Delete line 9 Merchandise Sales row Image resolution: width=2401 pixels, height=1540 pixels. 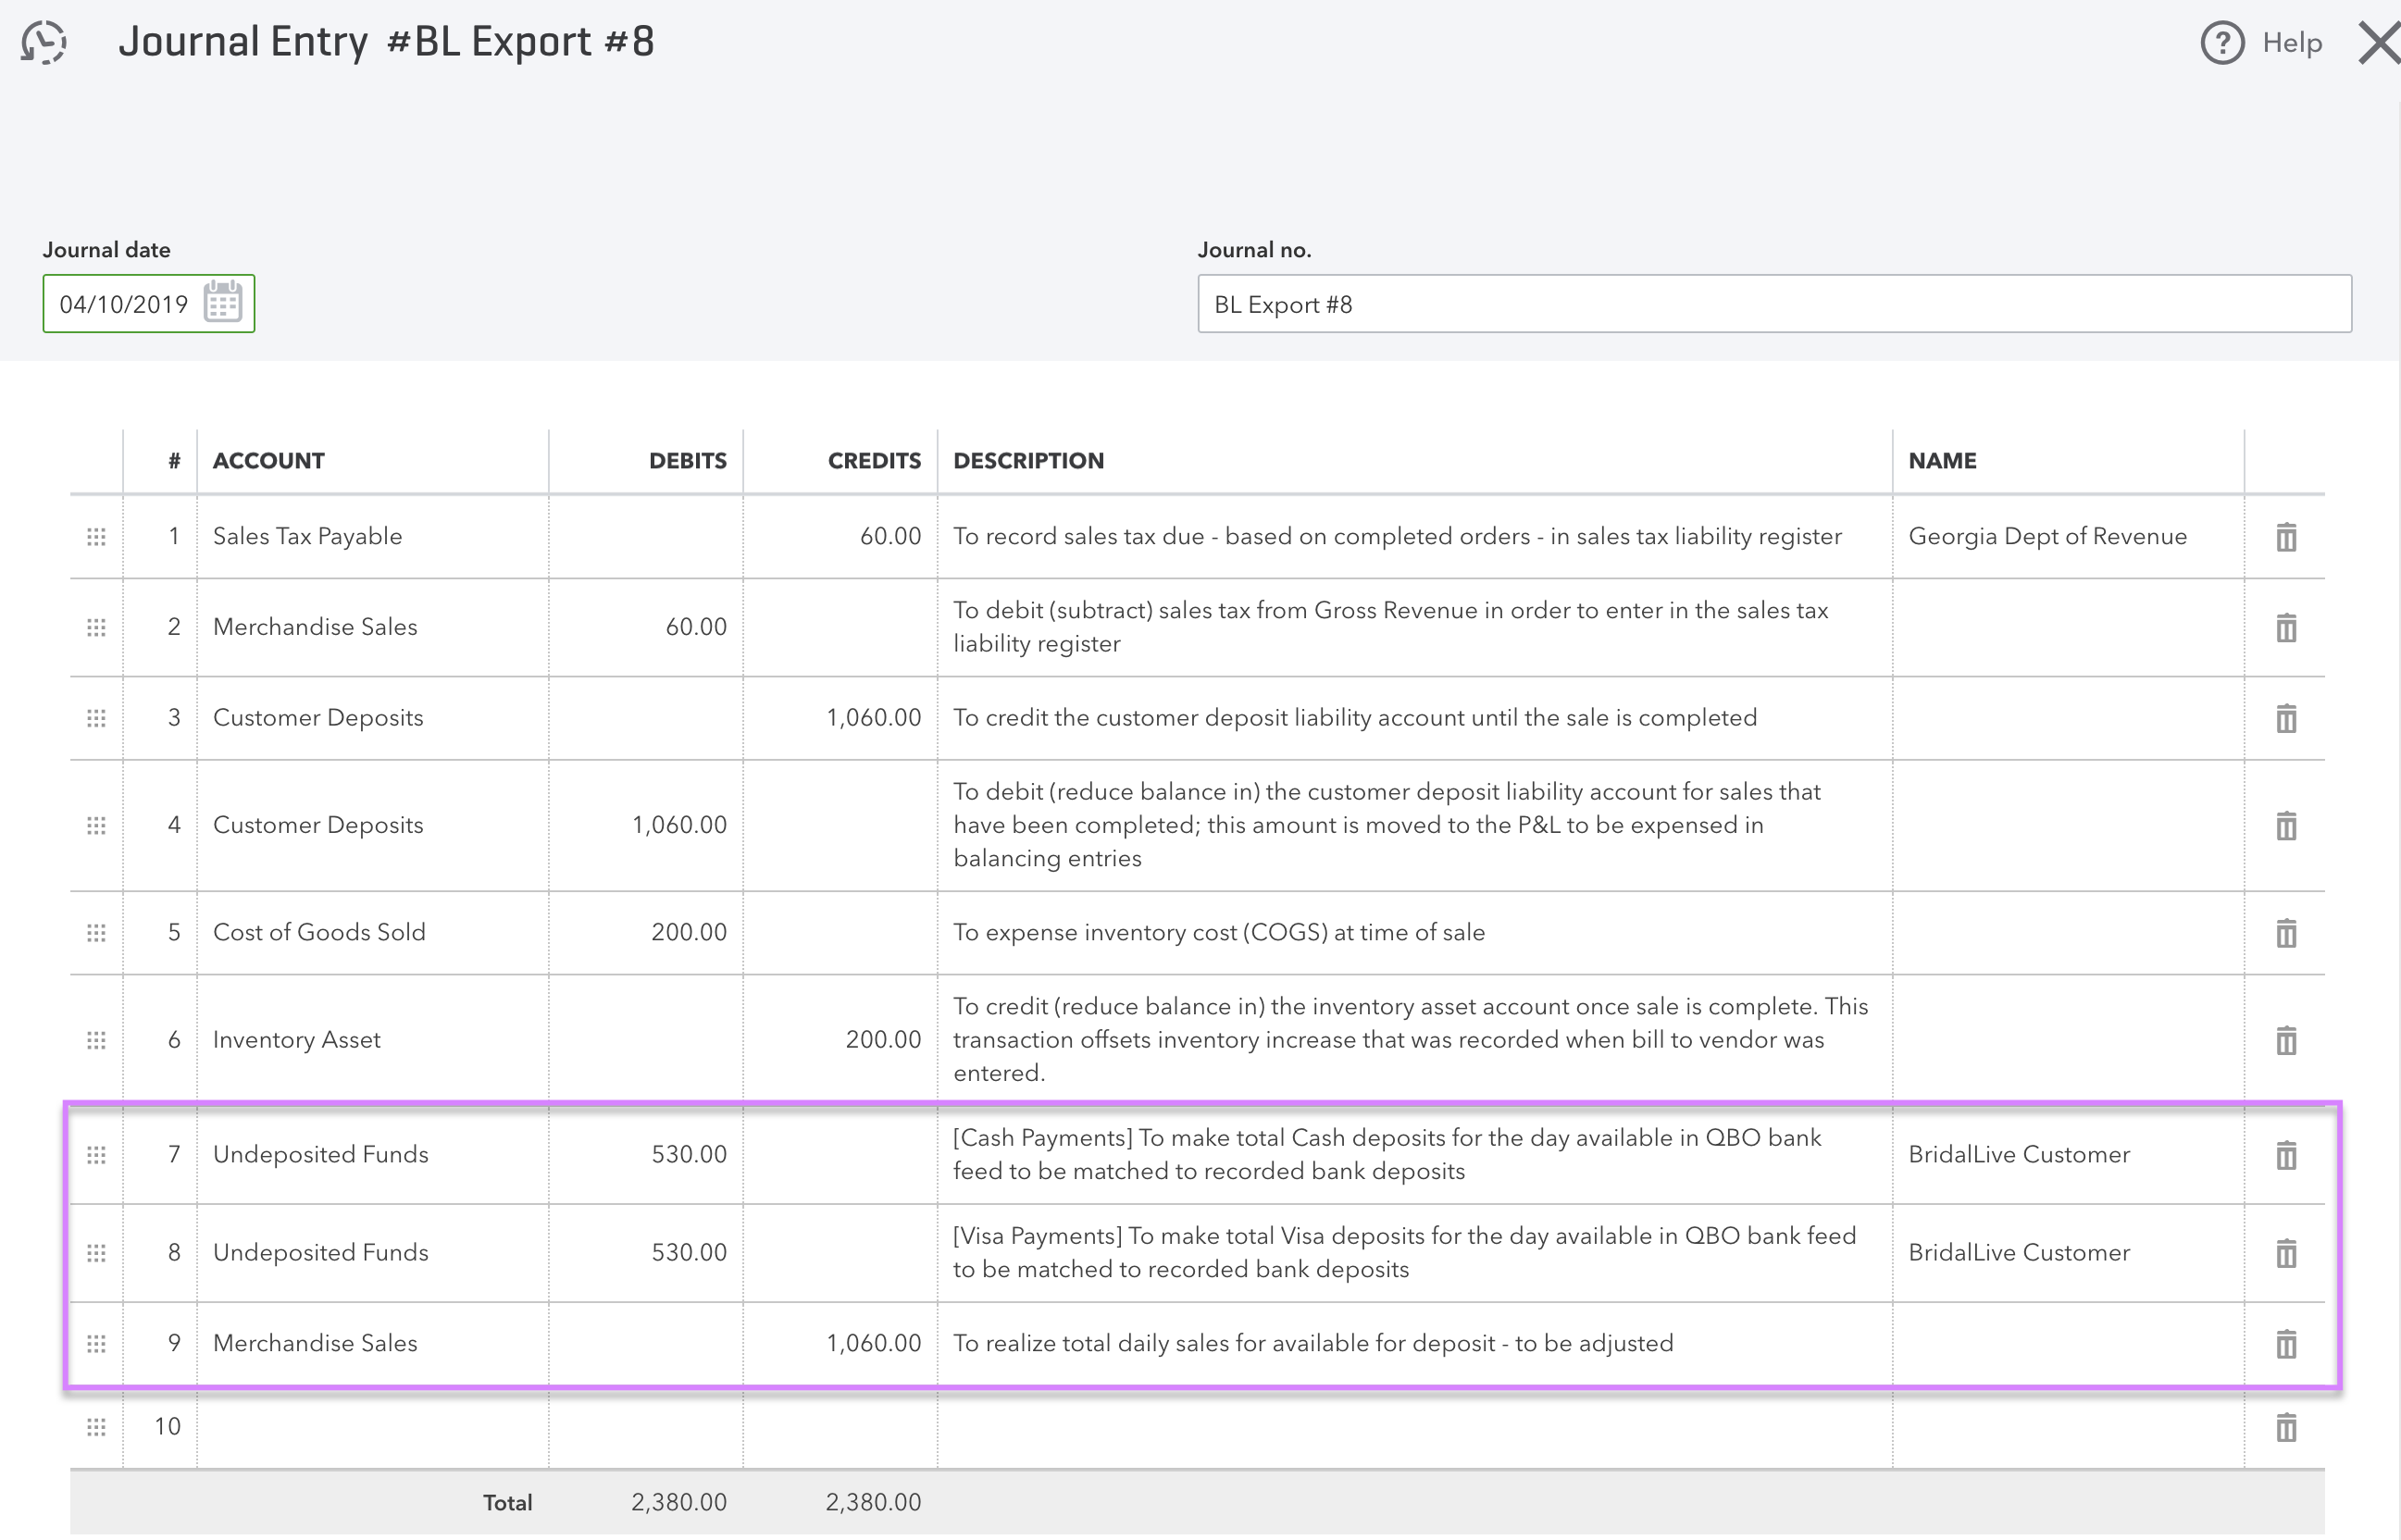[x=2285, y=1344]
